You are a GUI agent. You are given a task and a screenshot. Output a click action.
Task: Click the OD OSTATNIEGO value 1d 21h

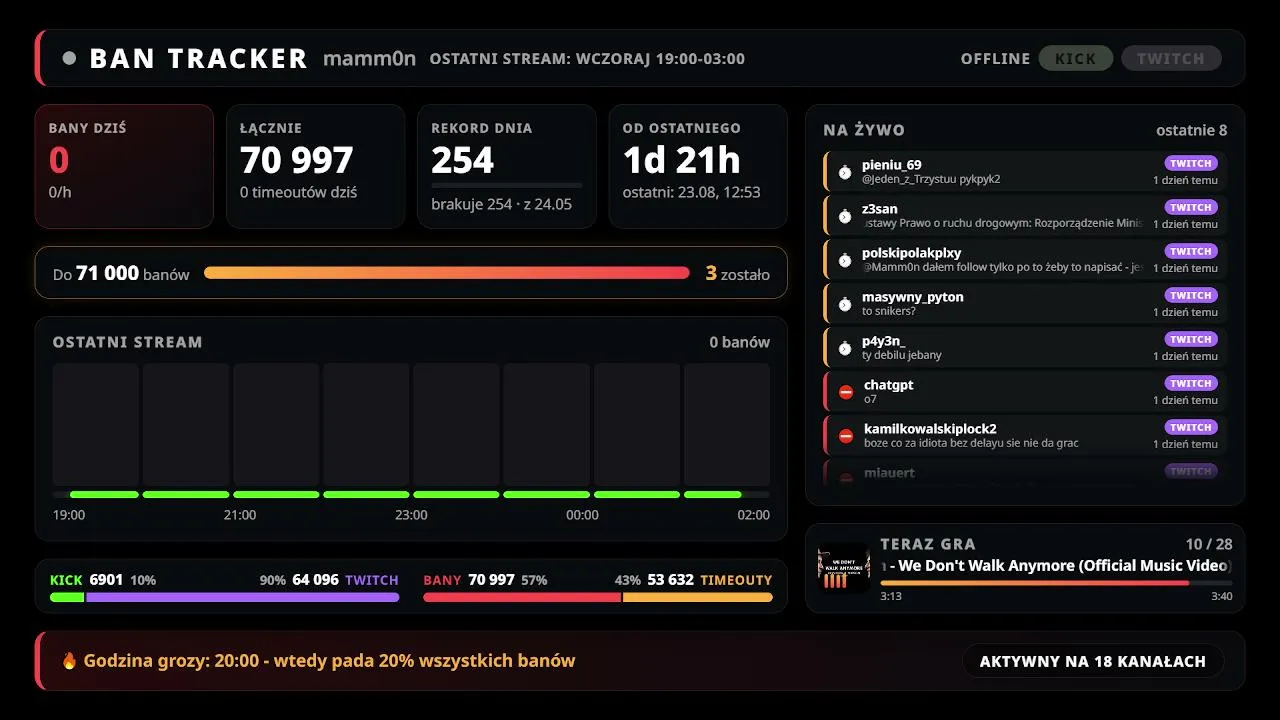pyautogui.click(x=682, y=160)
